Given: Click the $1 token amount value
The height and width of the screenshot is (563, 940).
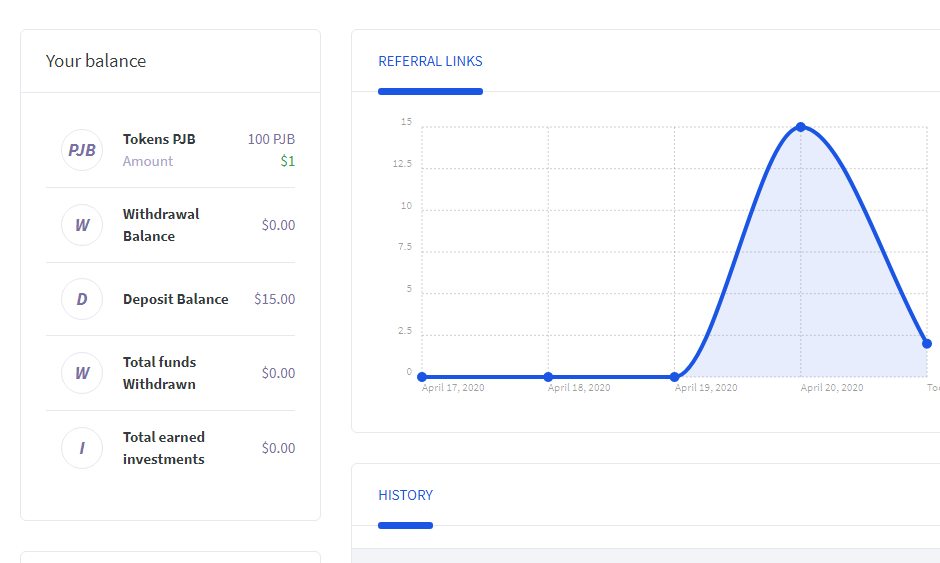Looking at the screenshot, I should point(287,161).
